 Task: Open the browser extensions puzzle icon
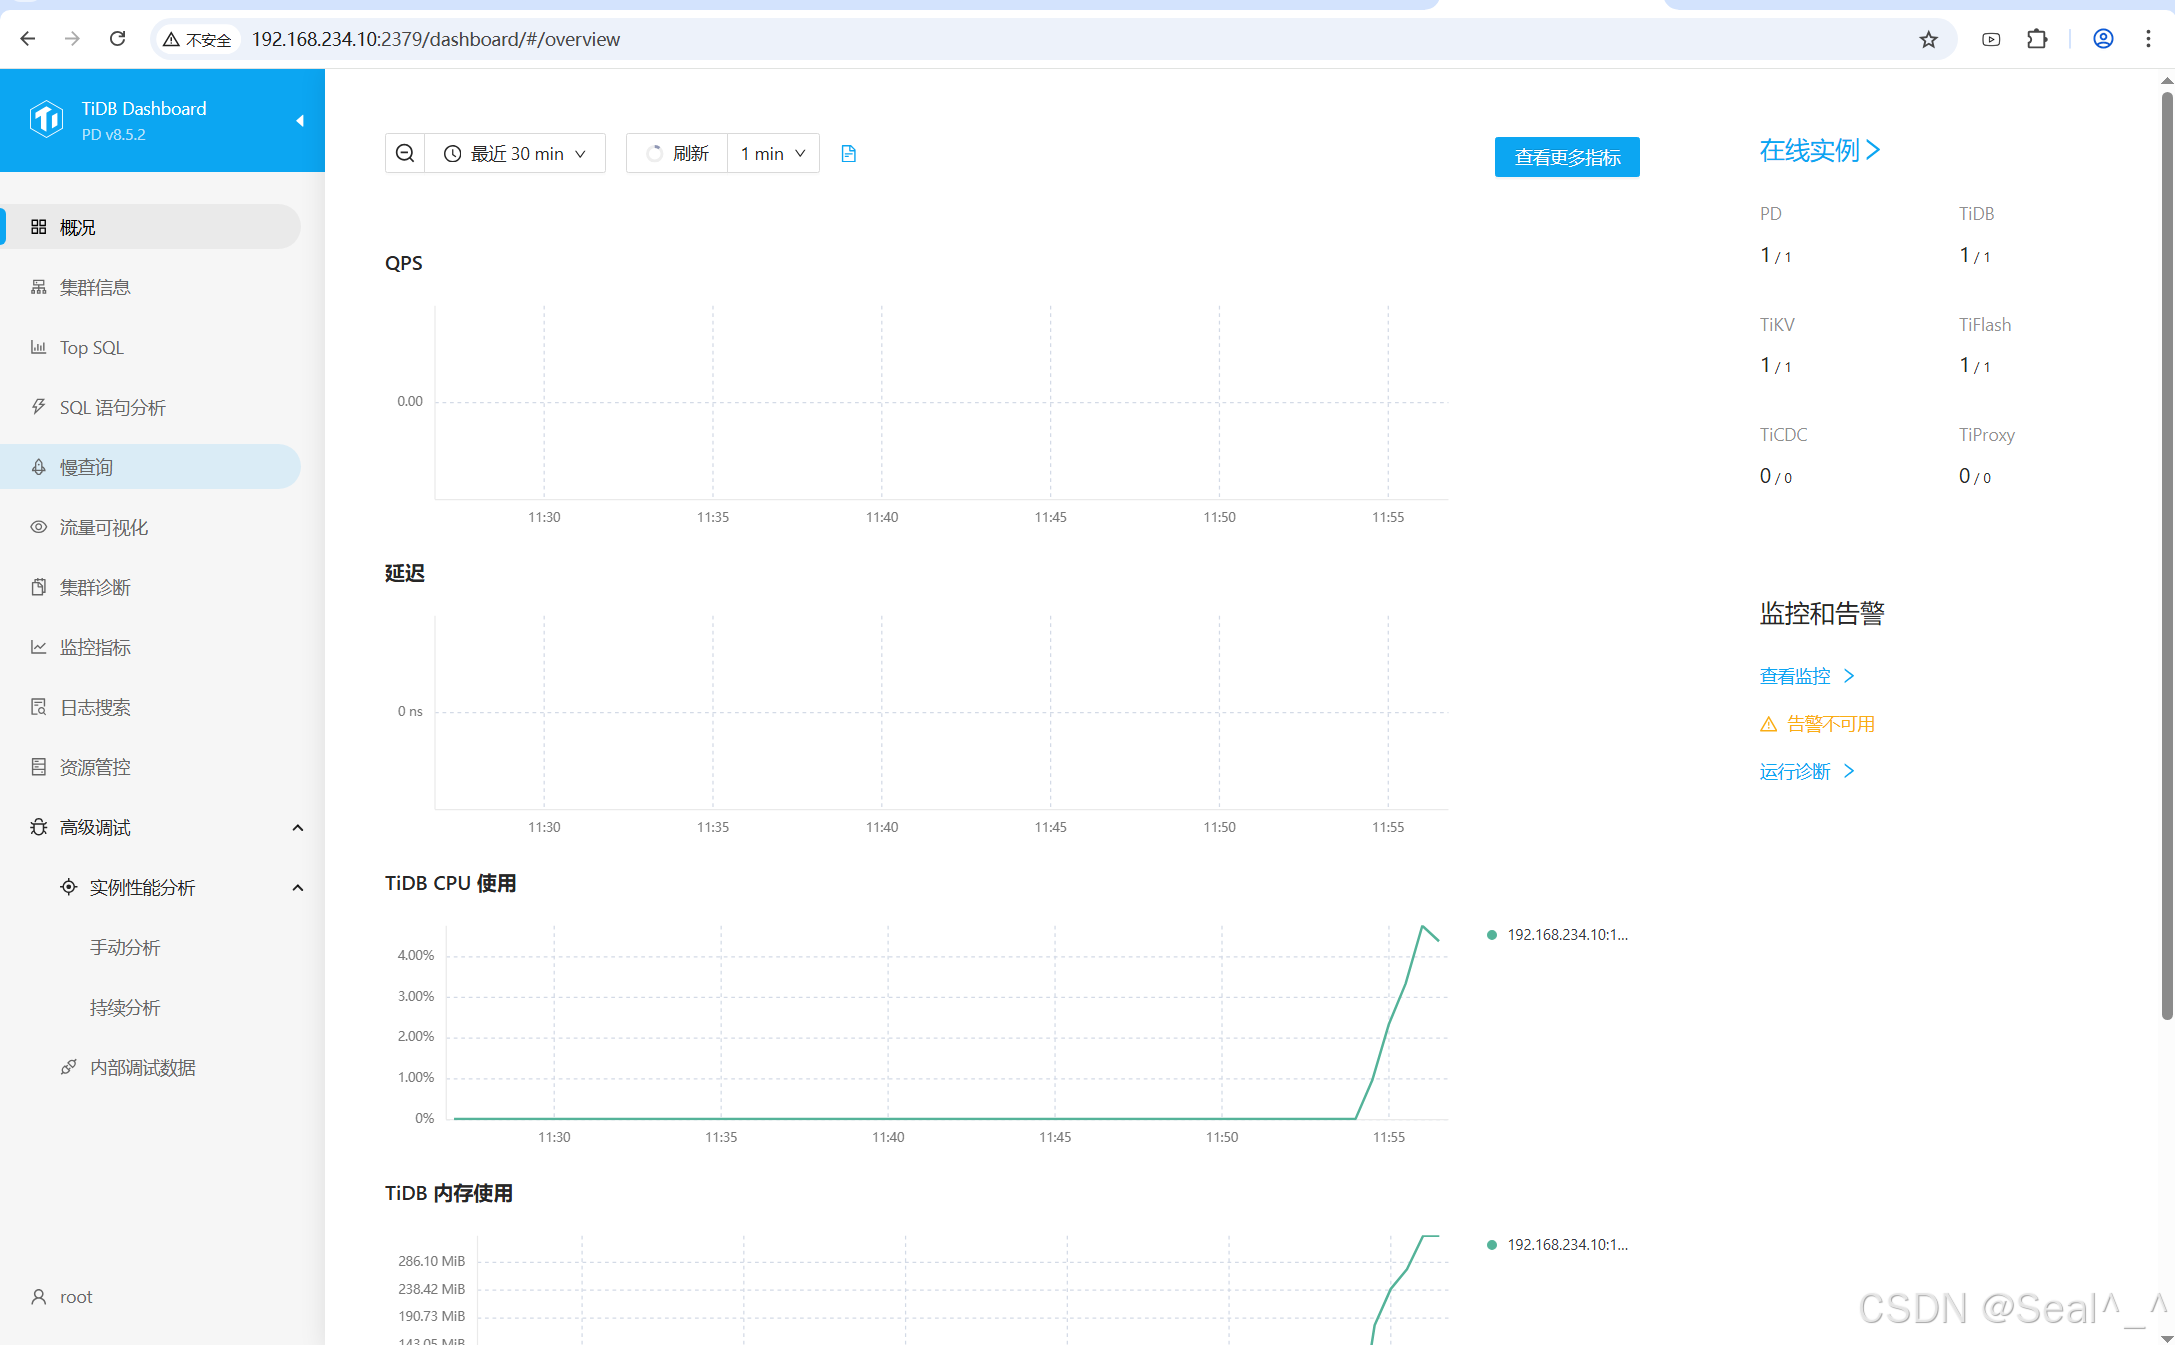pos(2037,39)
